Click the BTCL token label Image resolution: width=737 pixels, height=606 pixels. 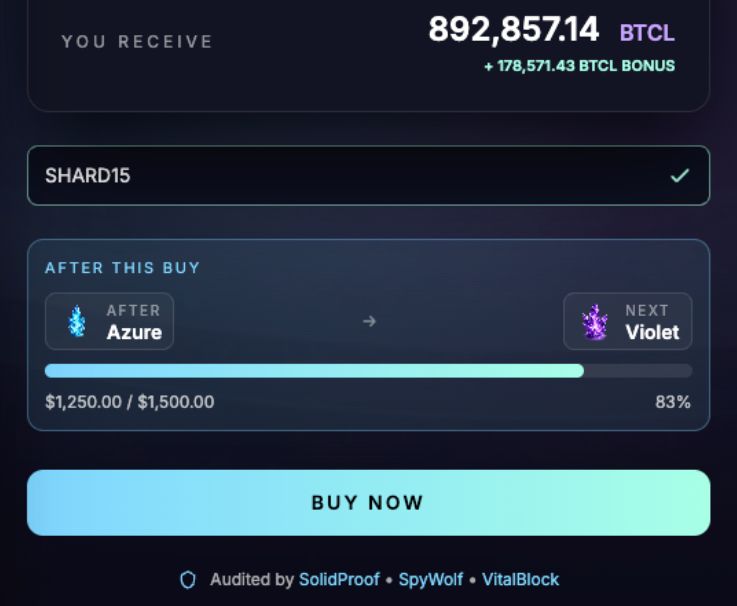click(x=647, y=33)
